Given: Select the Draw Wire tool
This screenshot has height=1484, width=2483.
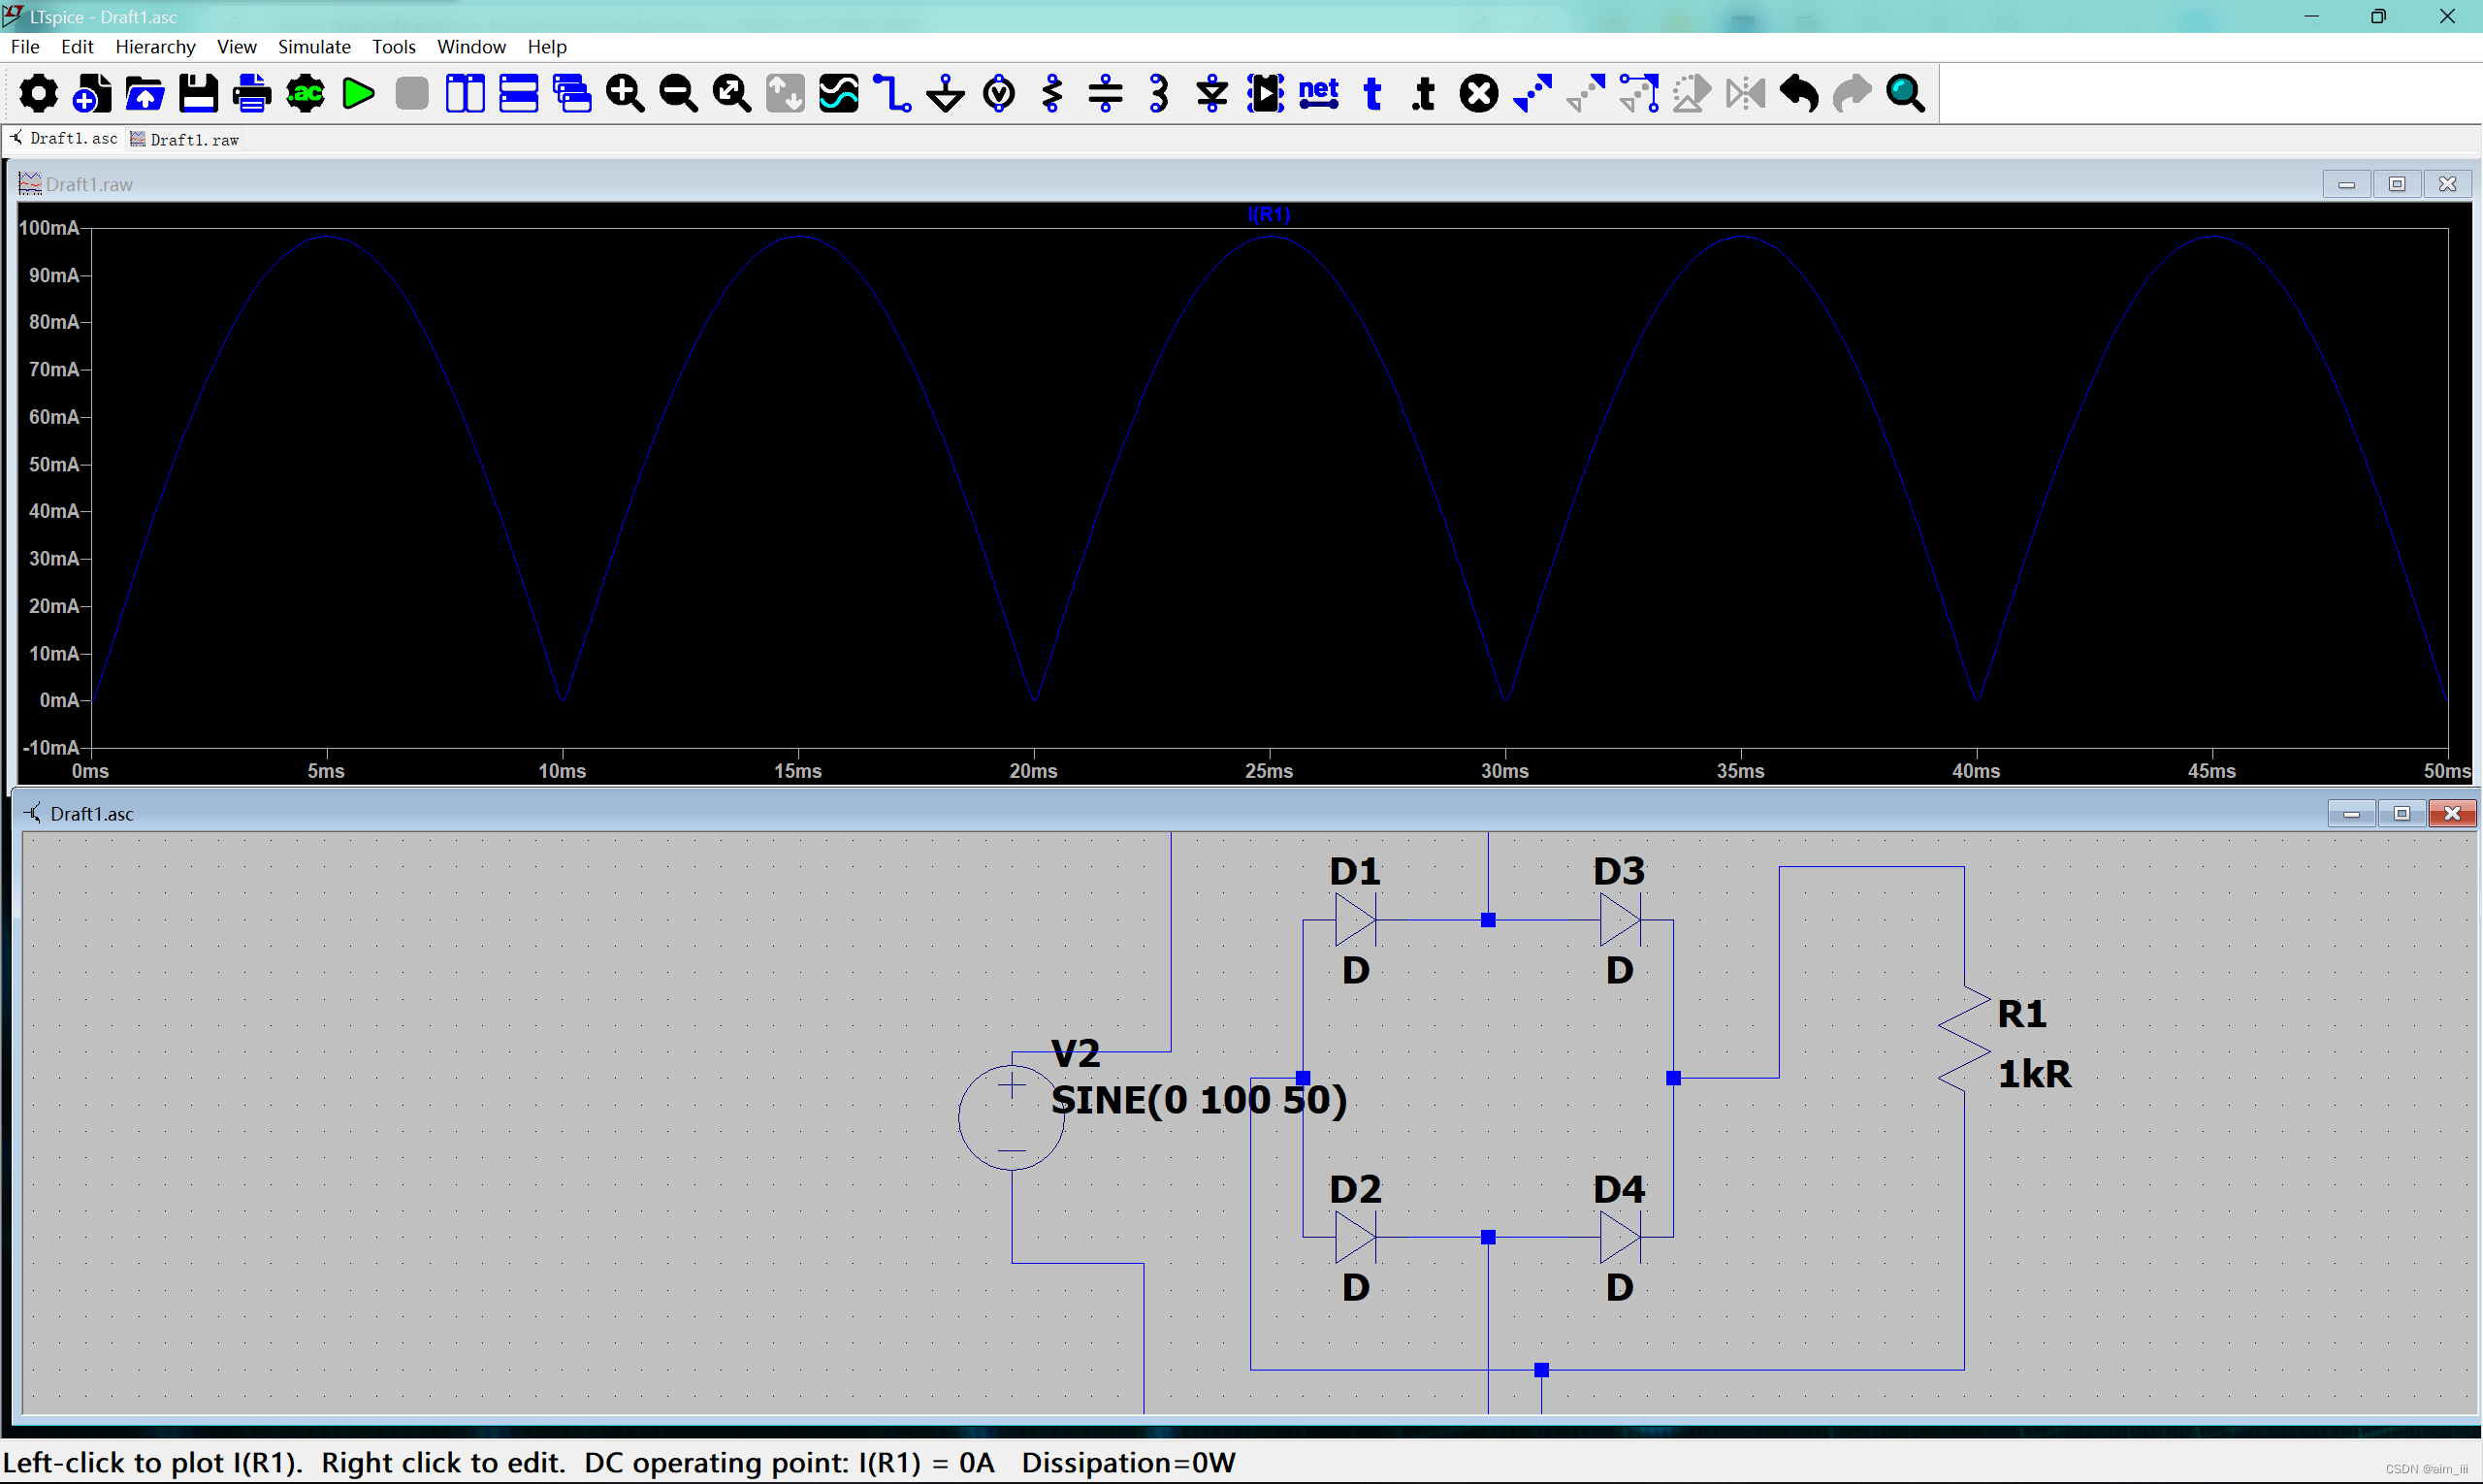Looking at the screenshot, I should pyautogui.click(x=891, y=94).
